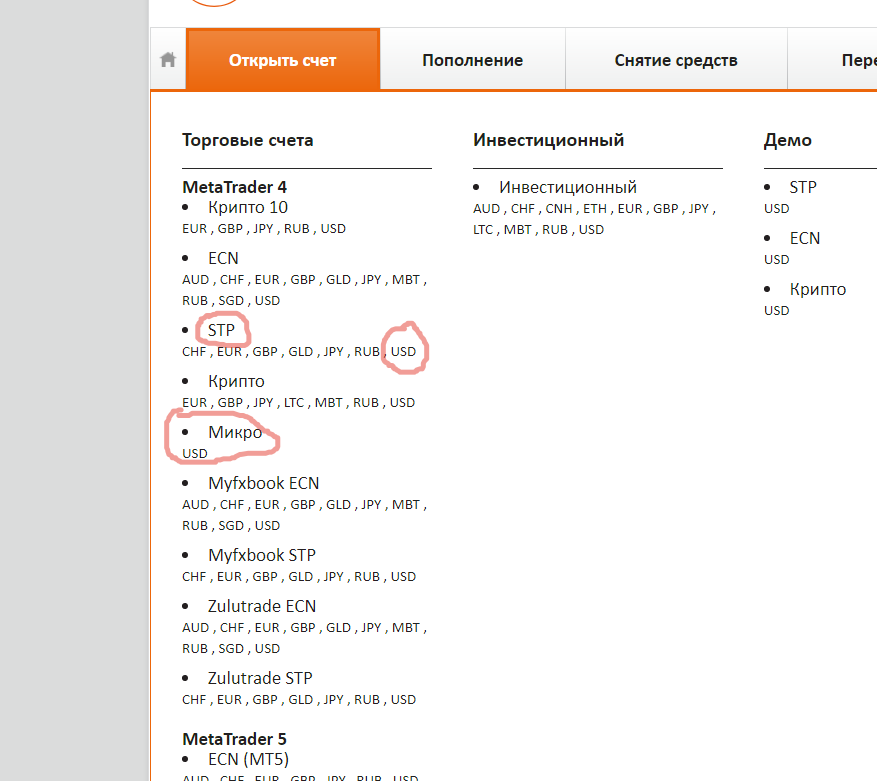
Task: Open the Инвестиционный account link in the list
Action: [568, 187]
